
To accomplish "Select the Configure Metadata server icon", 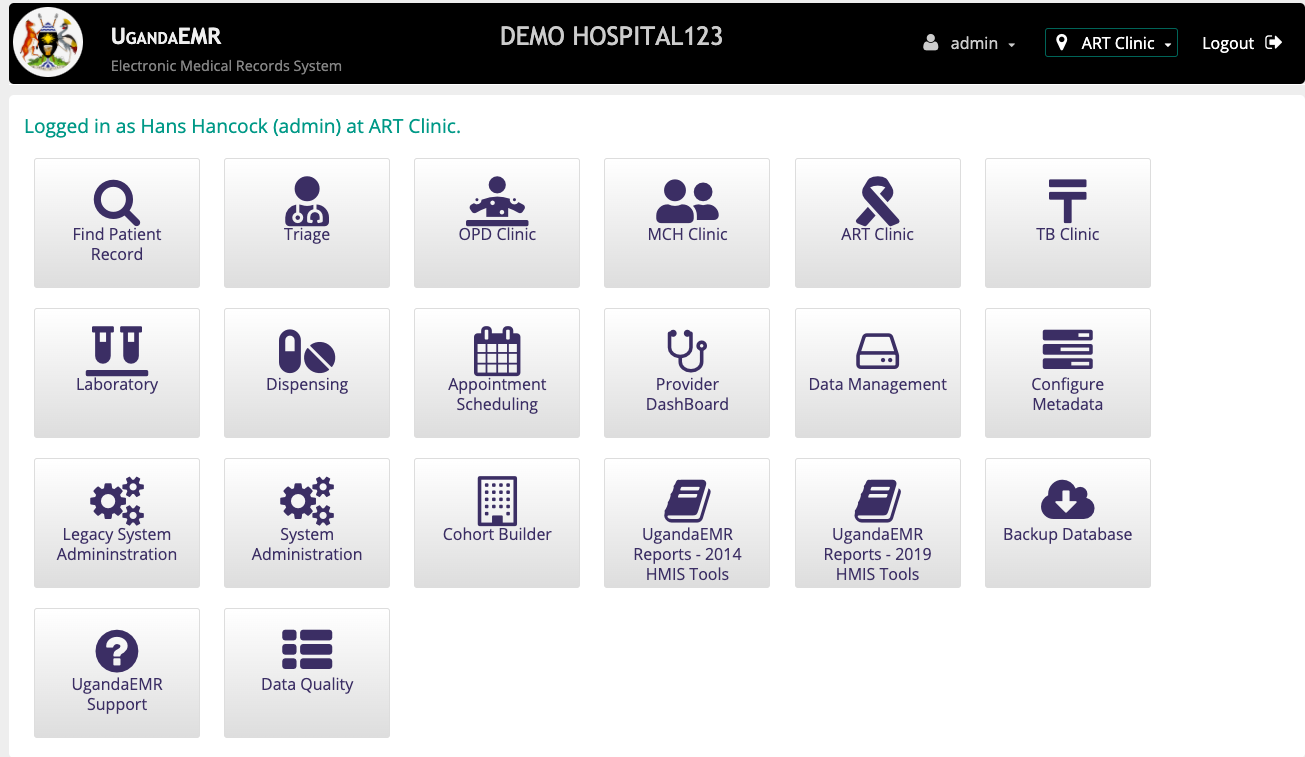I will [1067, 350].
